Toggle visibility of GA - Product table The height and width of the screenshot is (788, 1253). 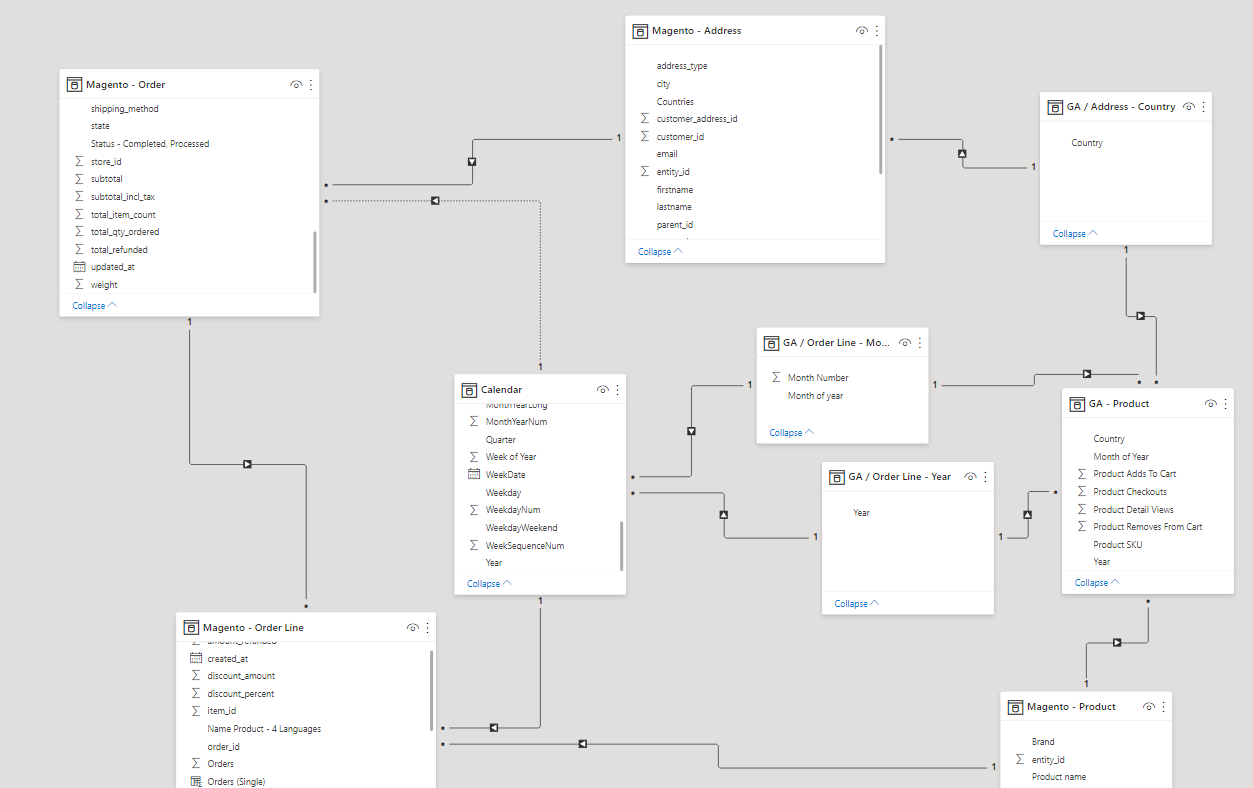point(1211,404)
